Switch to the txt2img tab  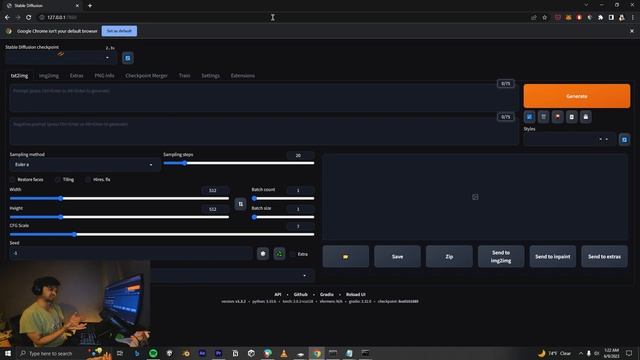pyautogui.click(x=19, y=76)
